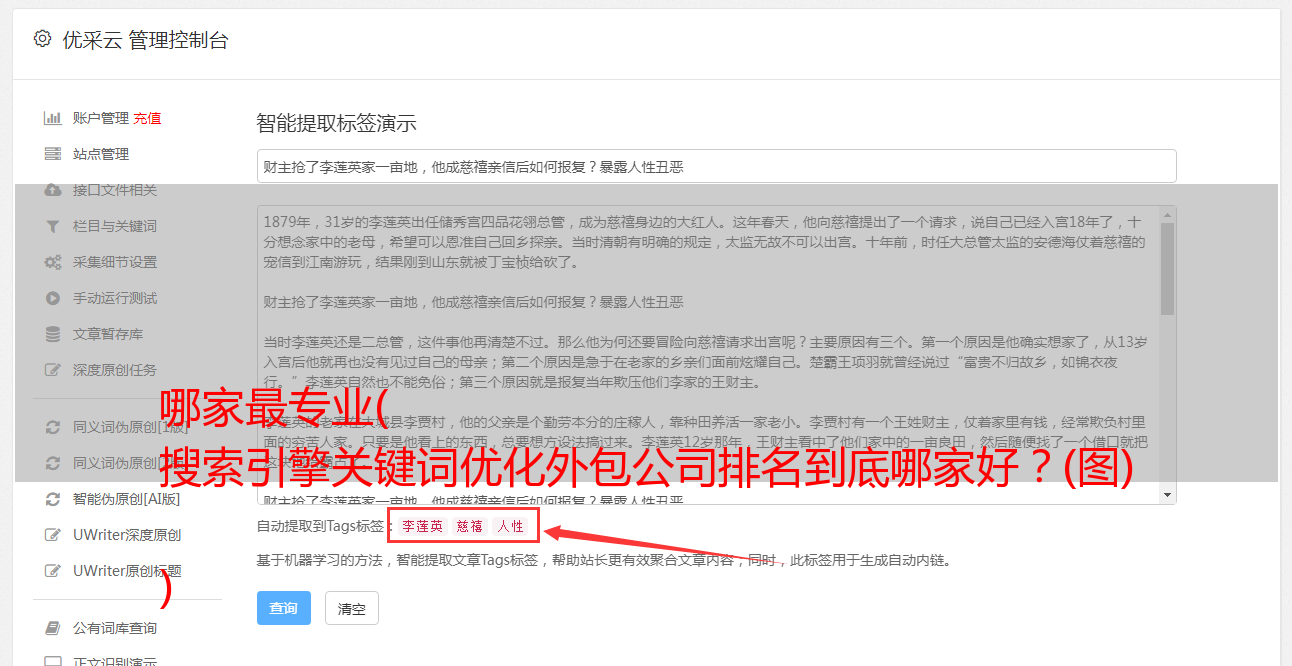The width and height of the screenshot is (1292, 666).
Task: Open 账户管理 bar chart icon
Action: 52,118
